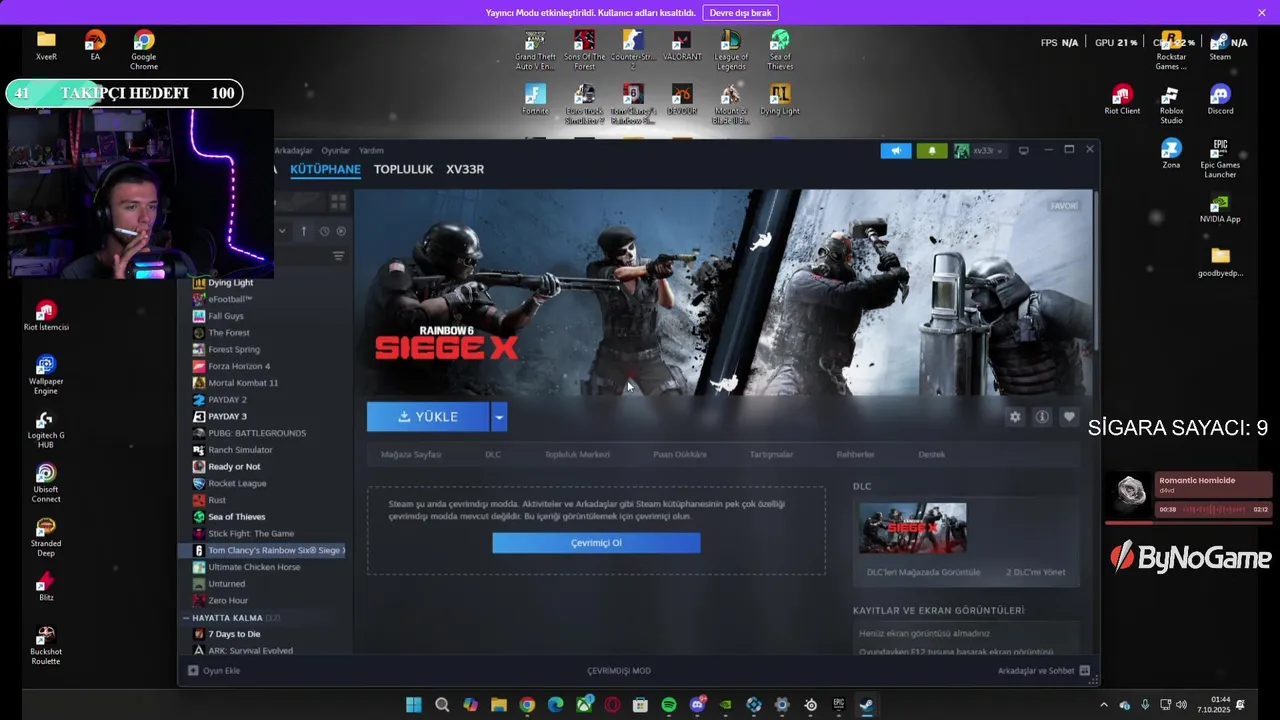Image resolution: width=1280 pixels, height=720 pixels.
Task: Open the Rehberler link
Action: point(856,454)
